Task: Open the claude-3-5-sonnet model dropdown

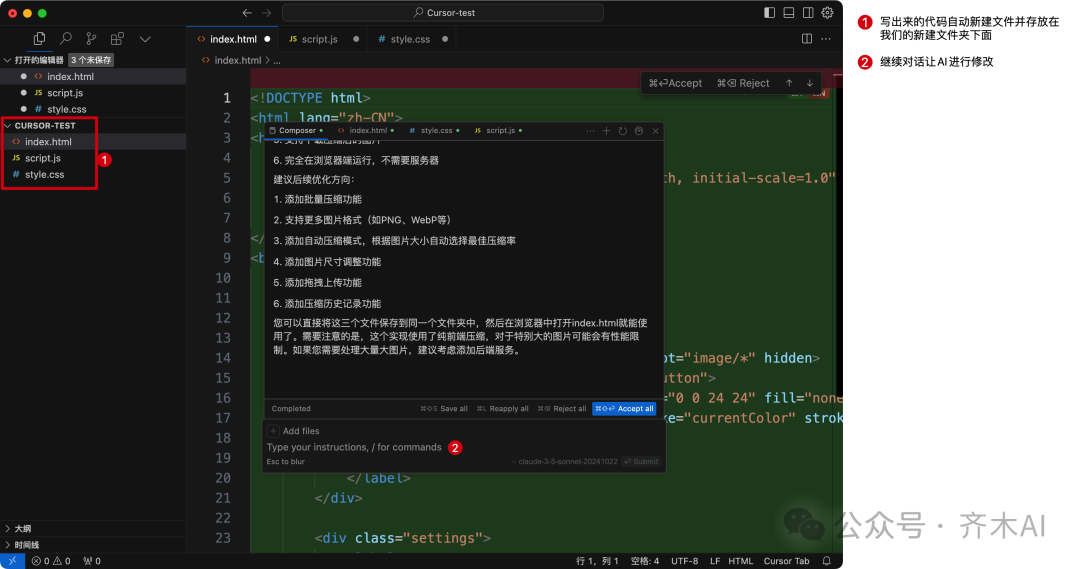Action: click(x=564, y=462)
